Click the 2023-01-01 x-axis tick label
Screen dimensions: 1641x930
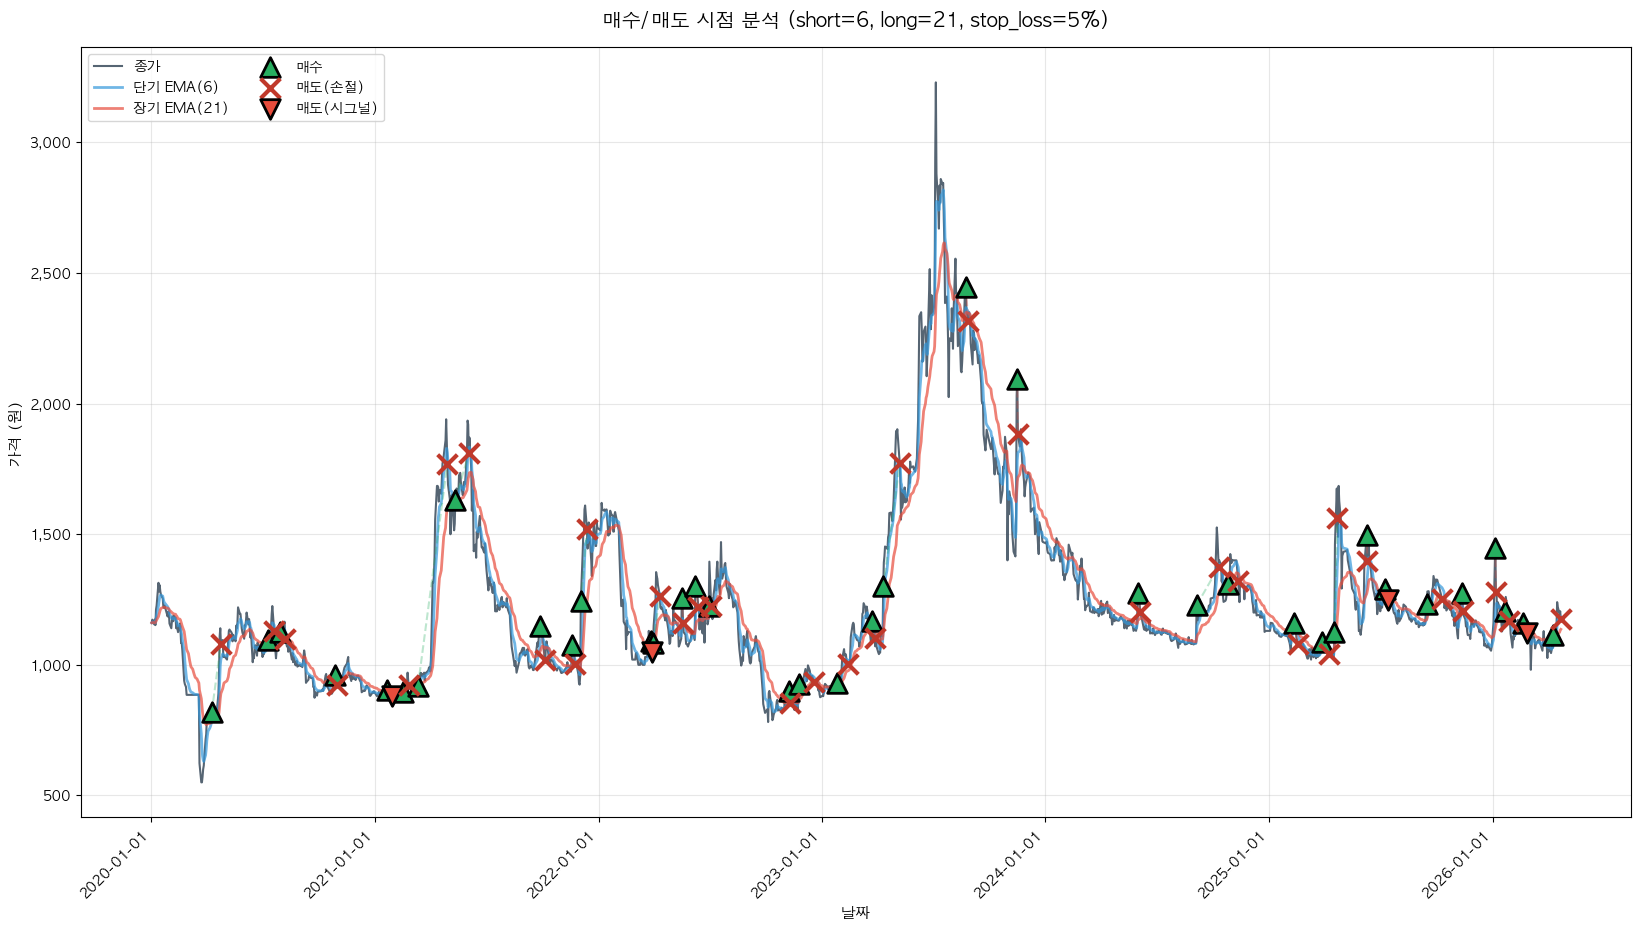[x=790, y=865]
